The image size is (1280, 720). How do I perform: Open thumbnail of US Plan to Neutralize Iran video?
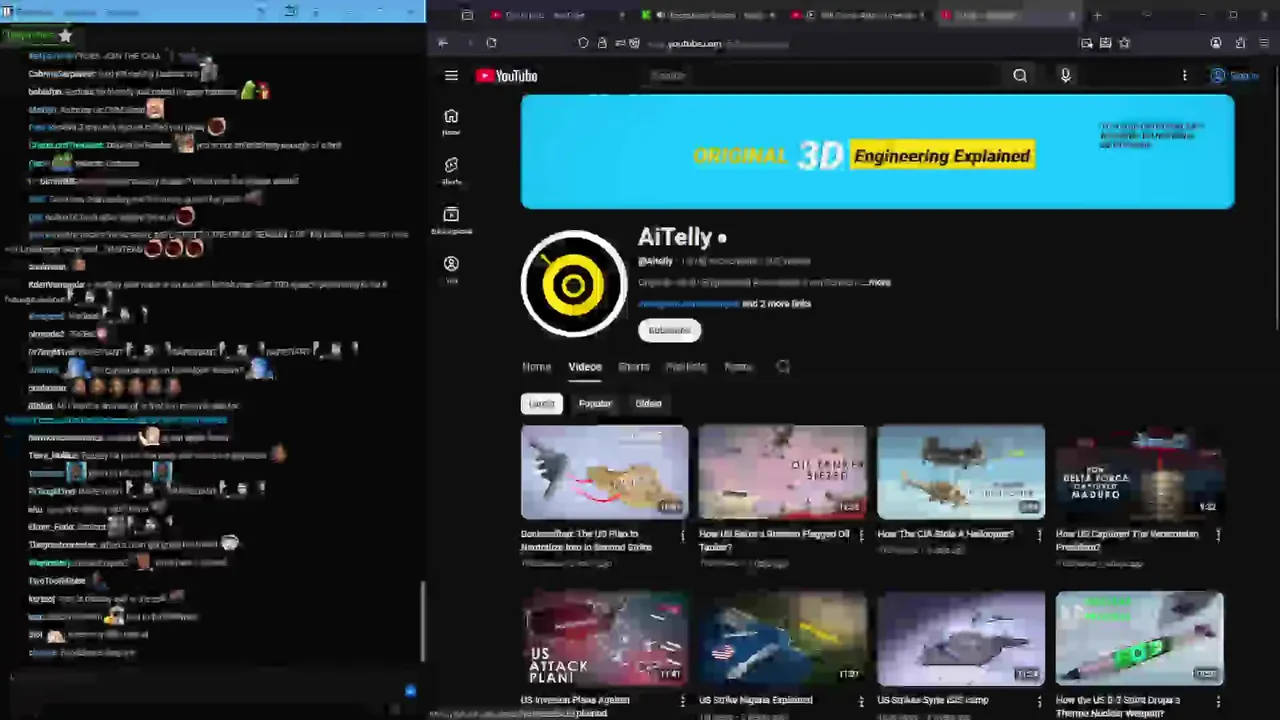pyautogui.click(x=605, y=472)
